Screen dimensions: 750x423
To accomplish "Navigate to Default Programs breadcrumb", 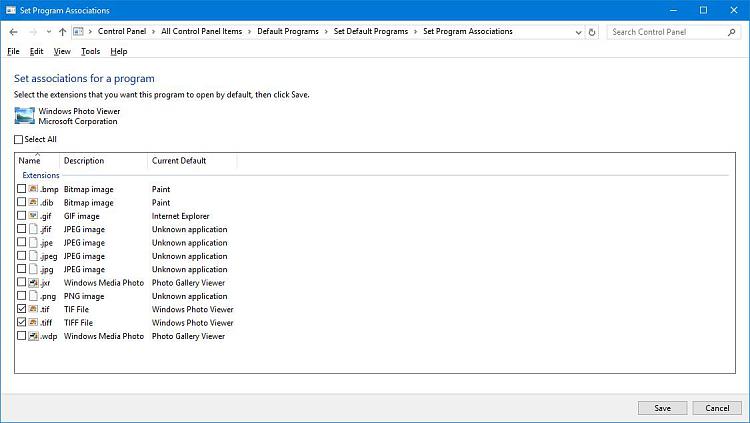I will click(x=287, y=31).
